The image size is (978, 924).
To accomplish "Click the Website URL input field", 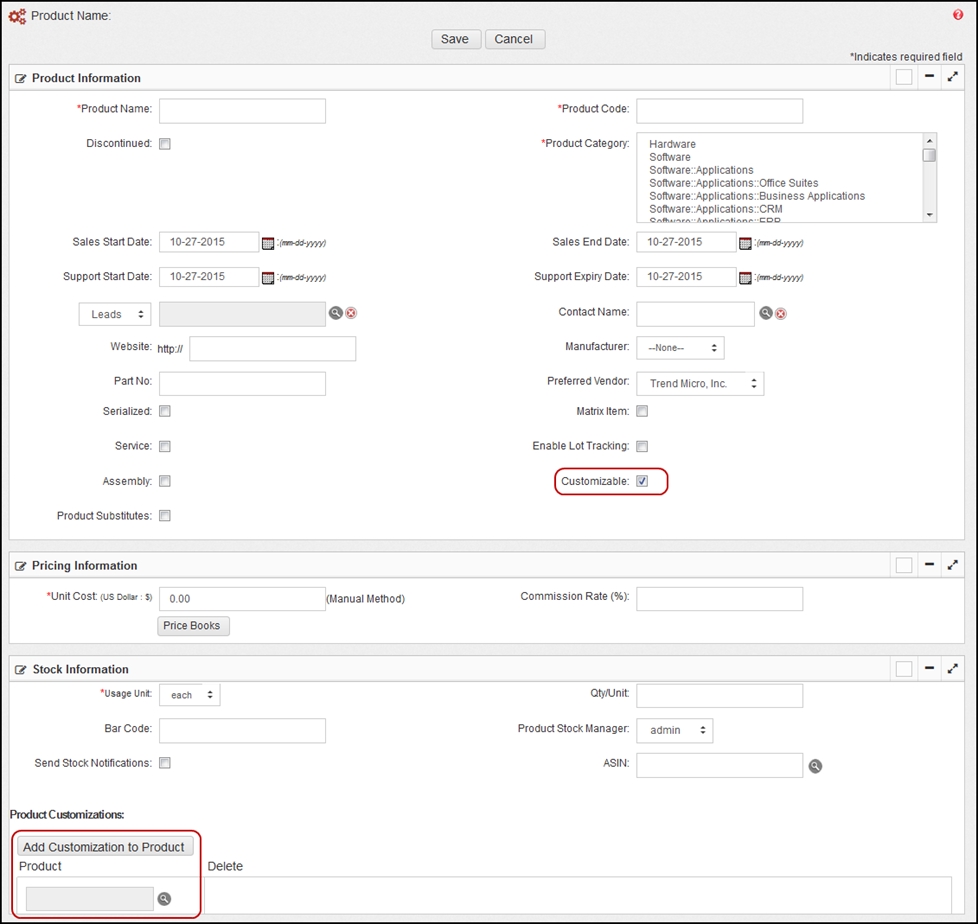I will (x=273, y=349).
